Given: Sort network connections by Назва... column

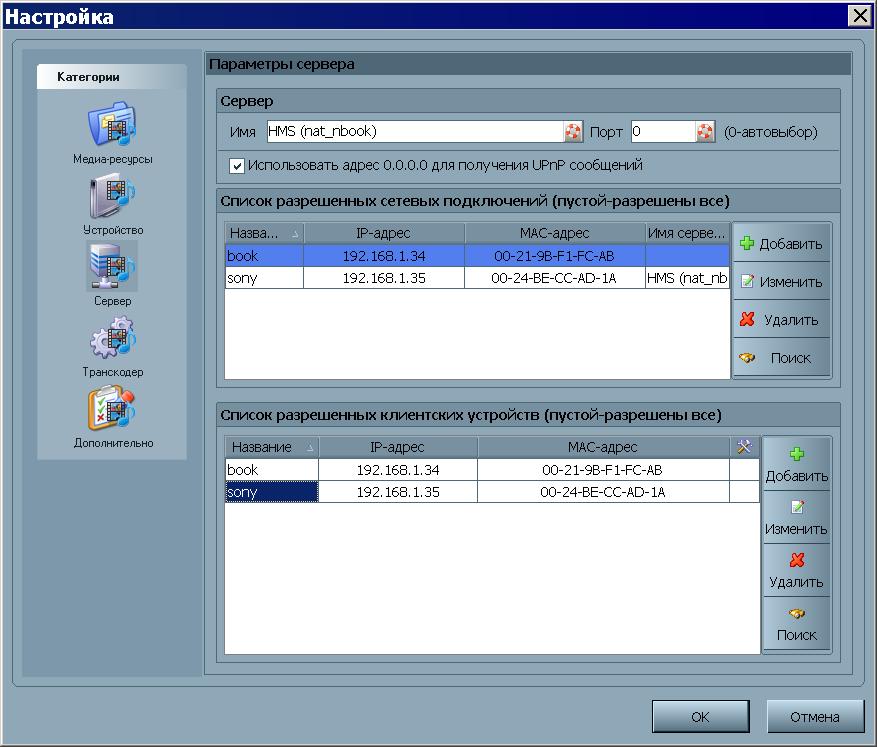Looking at the screenshot, I should (264, 233).
